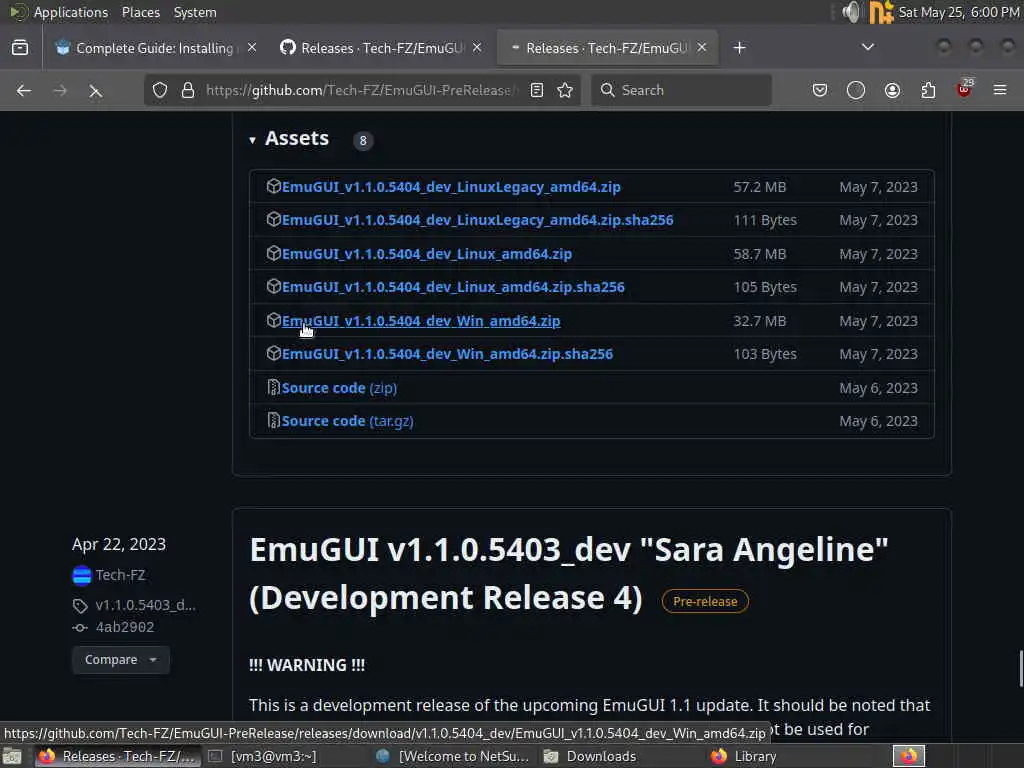Download LinuxLegacy_amd64.zip.sha256 checksum file

477,220
